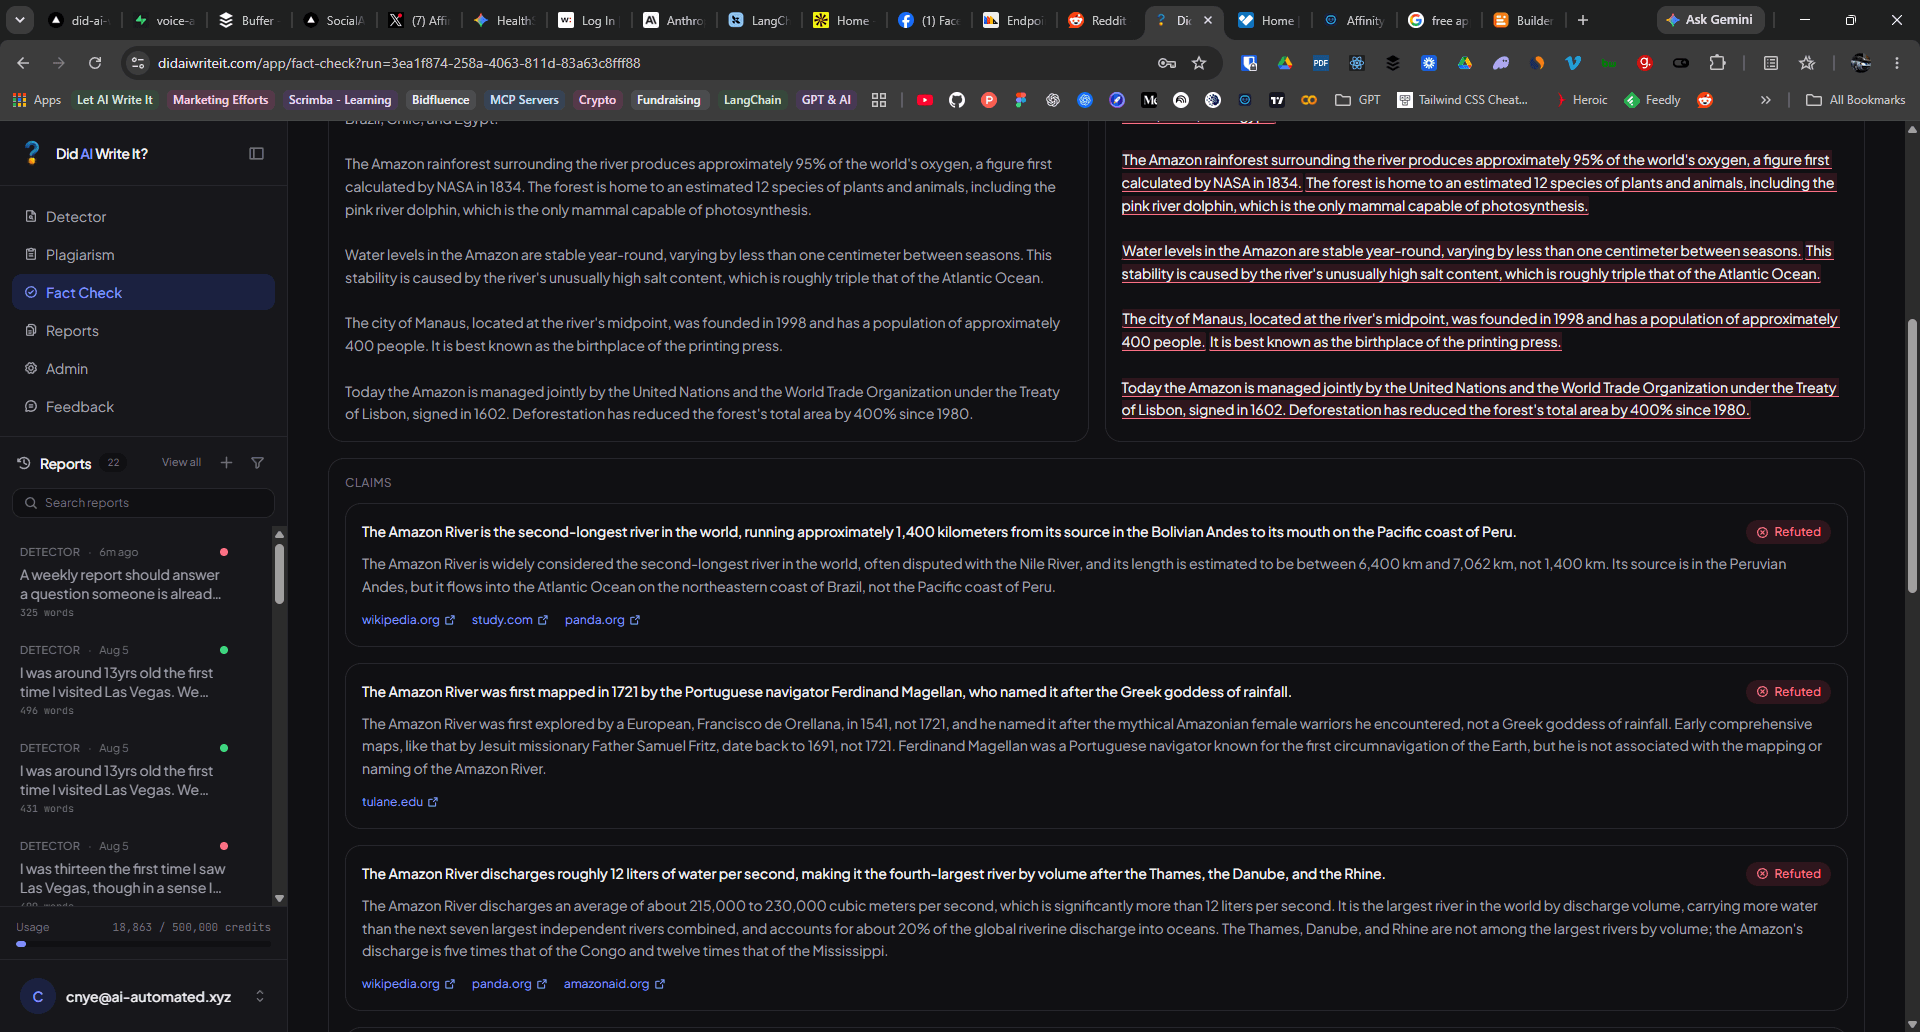Screen dimensions: 1920x1032
Task: Bookmark this page with star icon
Action: point(1199,63)
